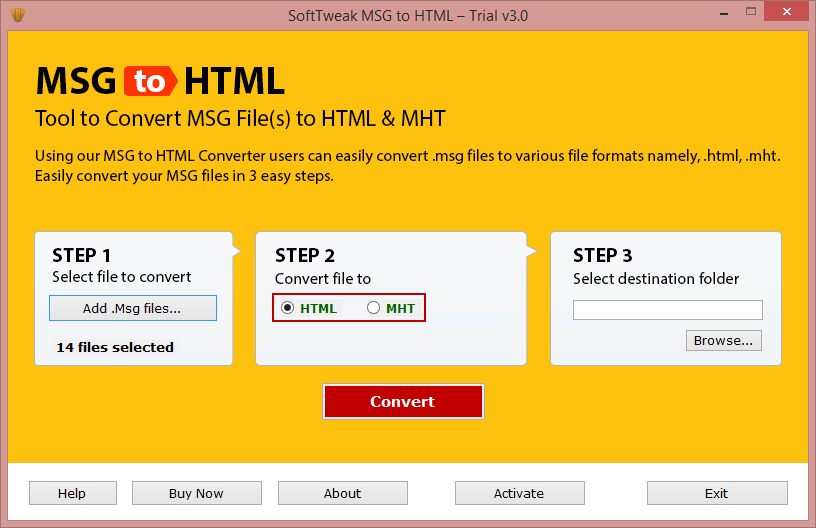The height and width of the screenshot is (528, 816).
Task: Click 'Tool to Convert MSG File(s) to HTML & MHT' subtitle
Action: [240, 119]
